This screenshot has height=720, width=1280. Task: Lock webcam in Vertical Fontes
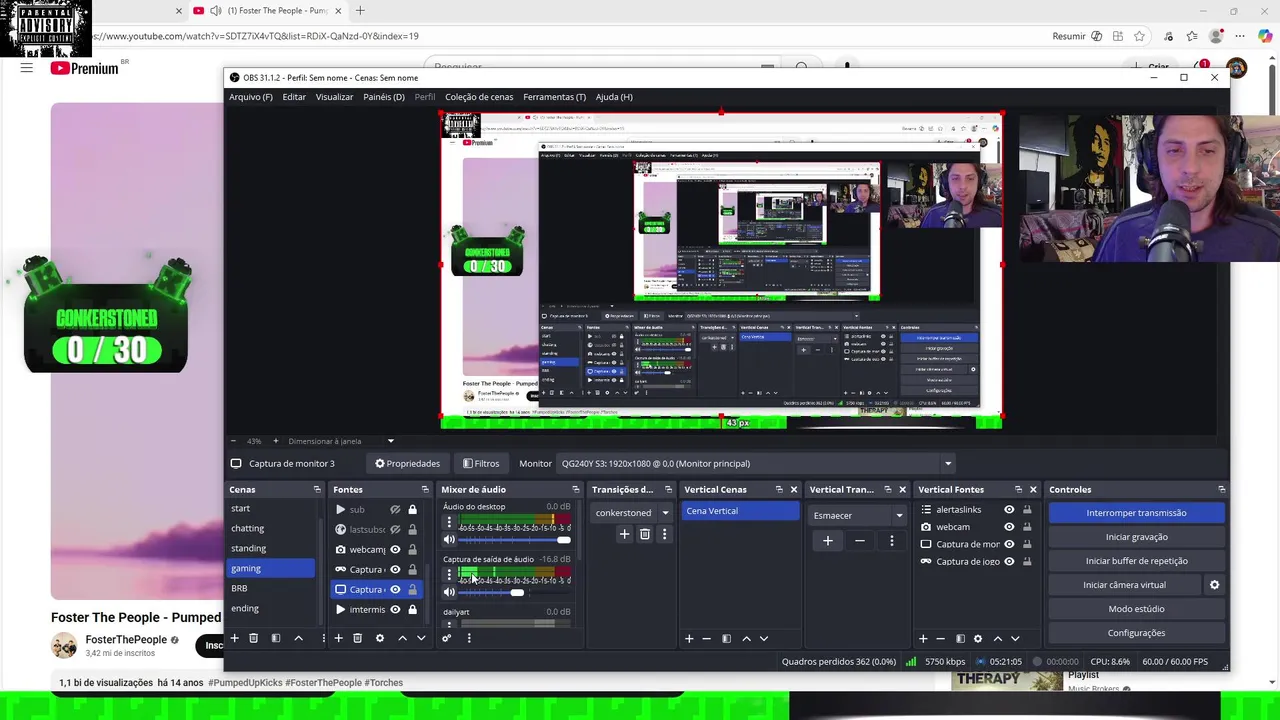click(x=1027, y=527)
